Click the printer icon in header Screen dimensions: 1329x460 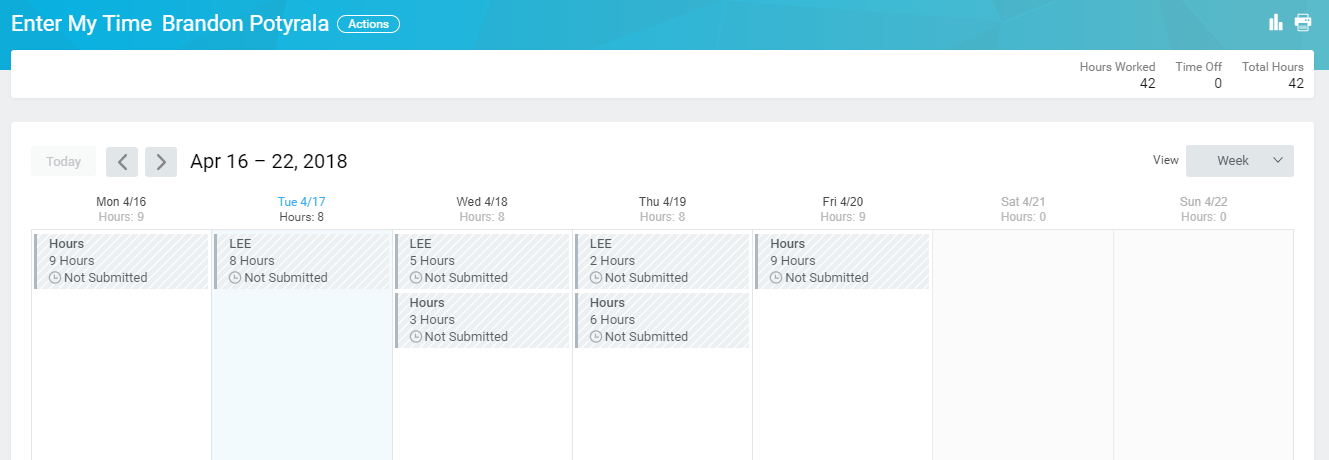coord(1303,22)
